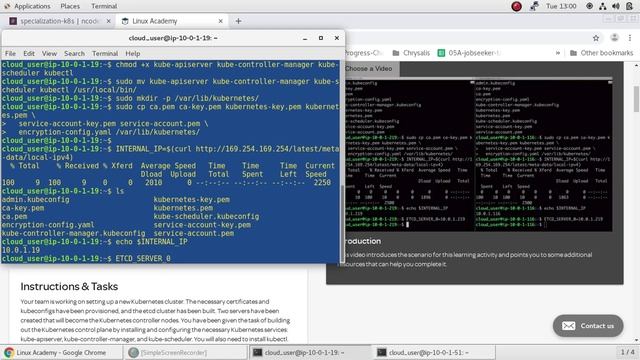This screenshot has width=640, height=360.
Task: Click the file name encryption-config.yaml in terminal listing
Action: [x=48, y=225]
